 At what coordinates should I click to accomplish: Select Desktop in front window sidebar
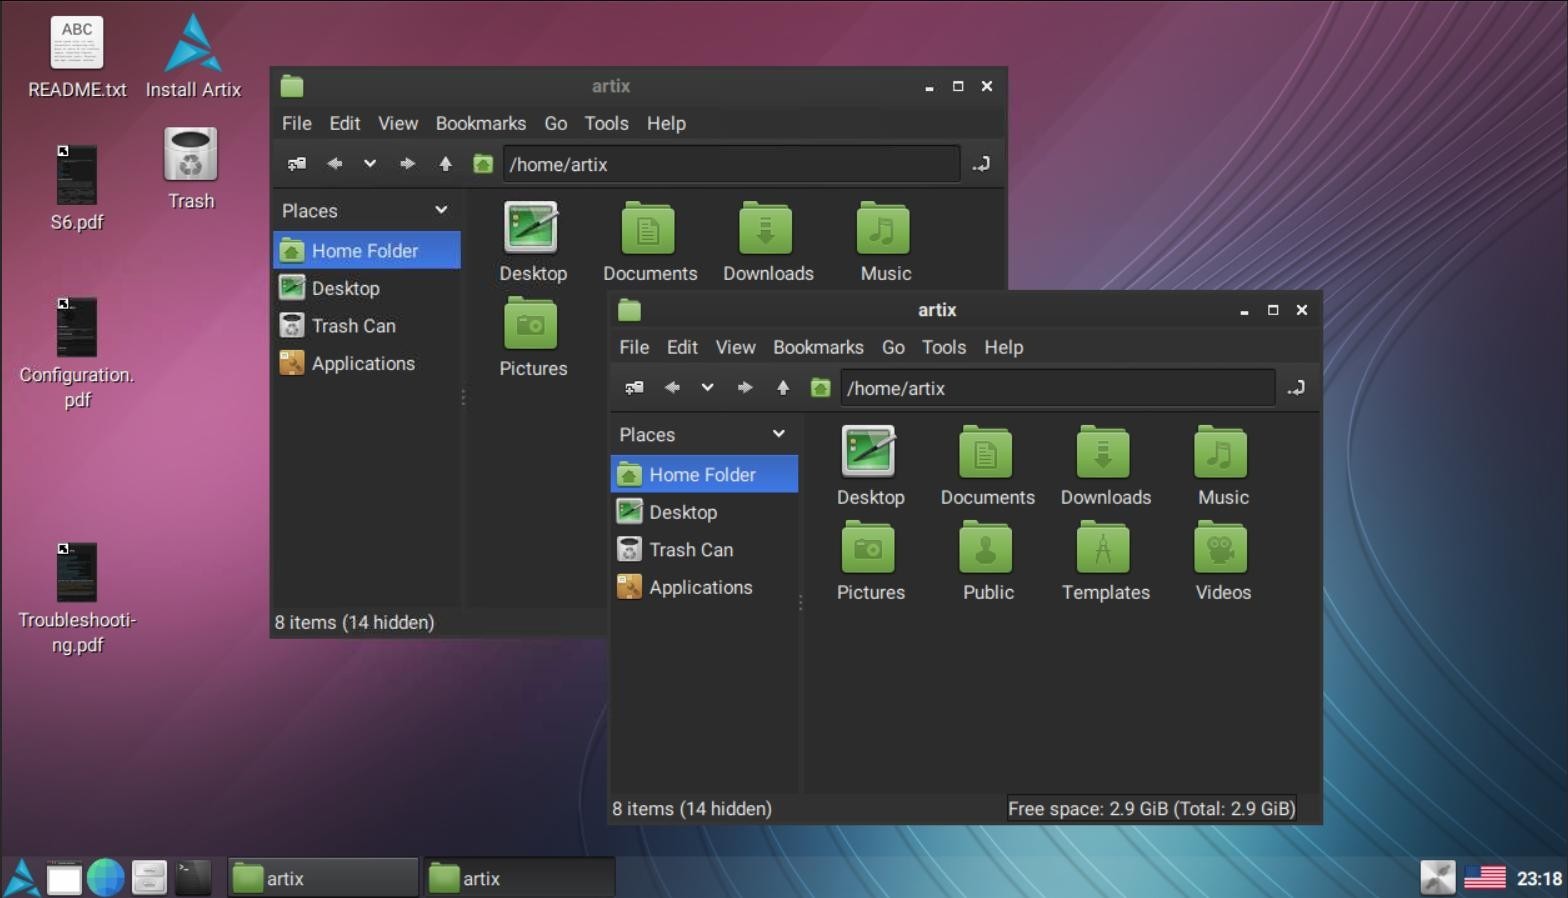704,512
